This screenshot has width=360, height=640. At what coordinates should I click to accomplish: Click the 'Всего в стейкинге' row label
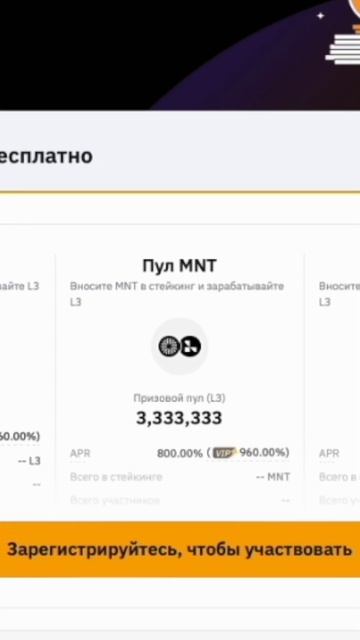[x=116, y=477]
